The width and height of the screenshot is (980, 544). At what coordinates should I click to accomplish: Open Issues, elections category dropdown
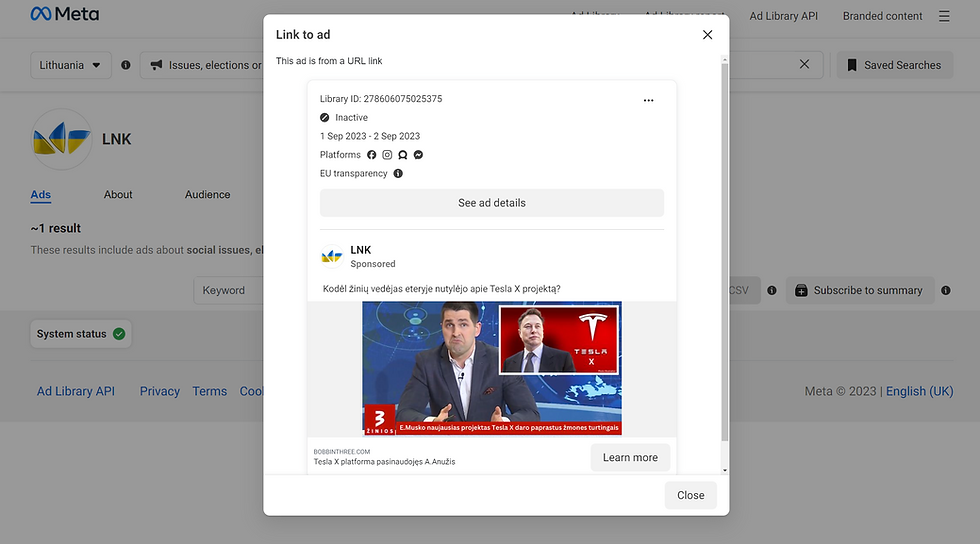pyautogui.click(x=202, y=65)
